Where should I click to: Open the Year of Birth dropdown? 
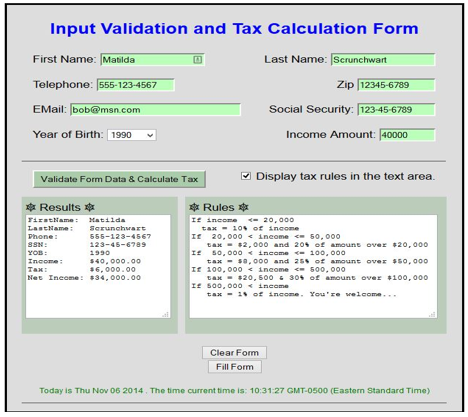[x=132, y=135]
